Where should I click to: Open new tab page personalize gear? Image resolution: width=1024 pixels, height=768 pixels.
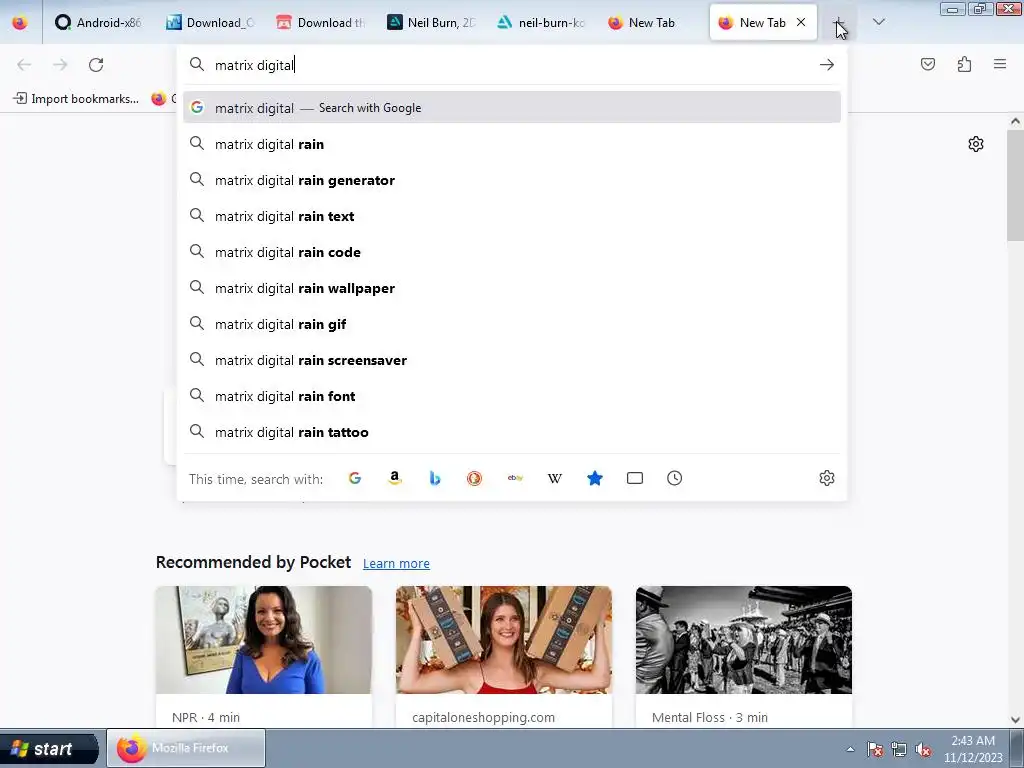(x=976, y=144)
